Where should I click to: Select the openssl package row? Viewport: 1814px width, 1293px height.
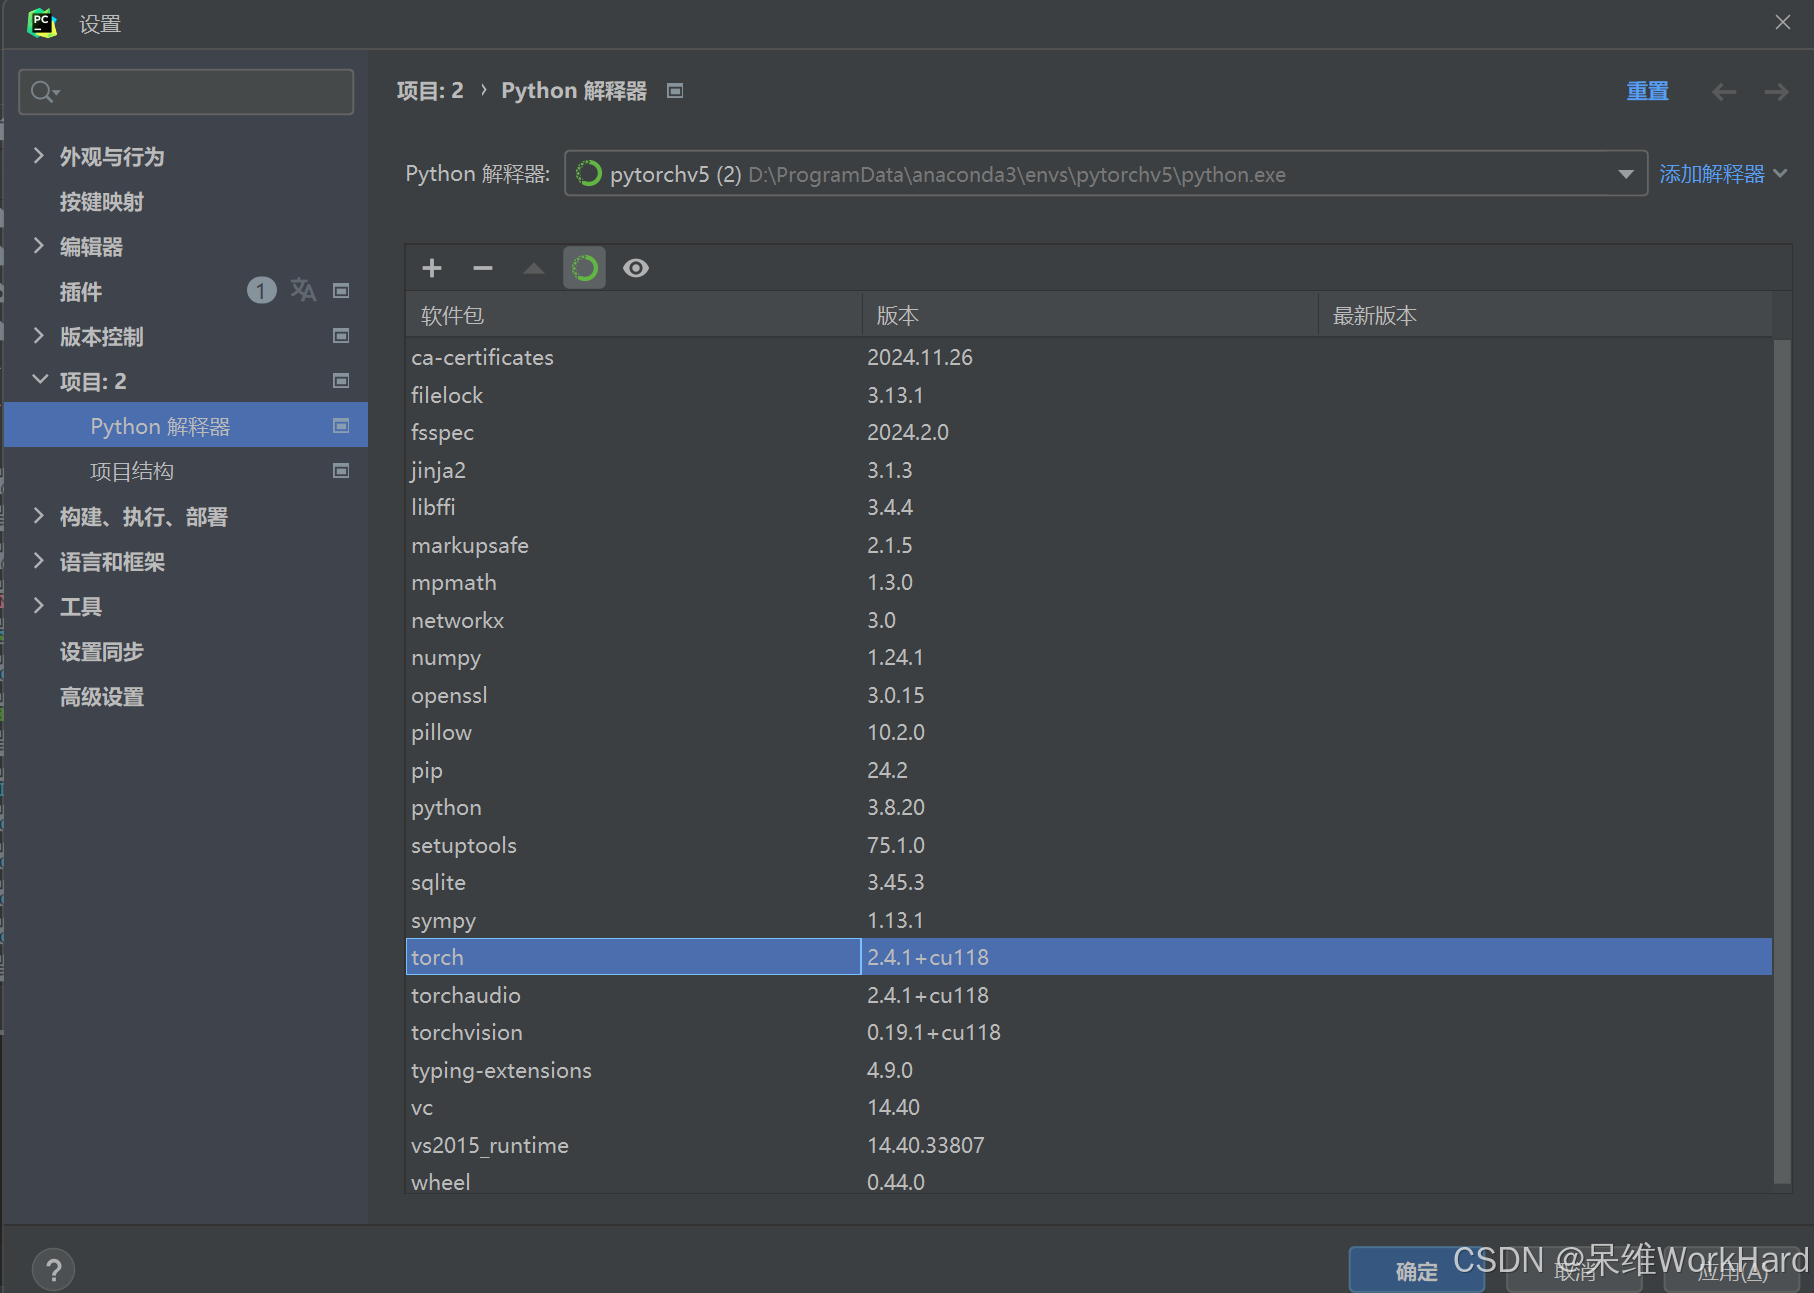pos(1089,695)
